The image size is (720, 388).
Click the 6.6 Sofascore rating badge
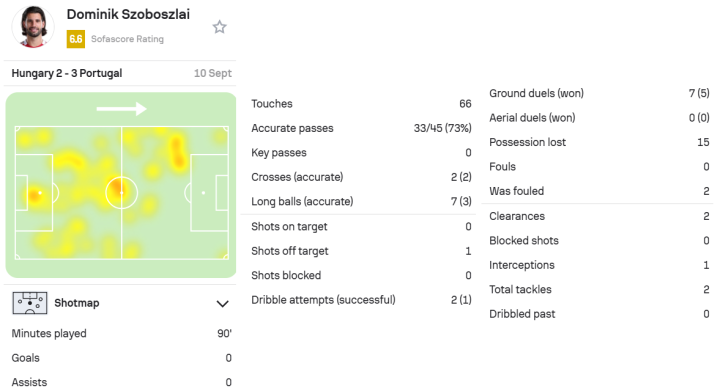pyautogui.click(x=76, y=39)
